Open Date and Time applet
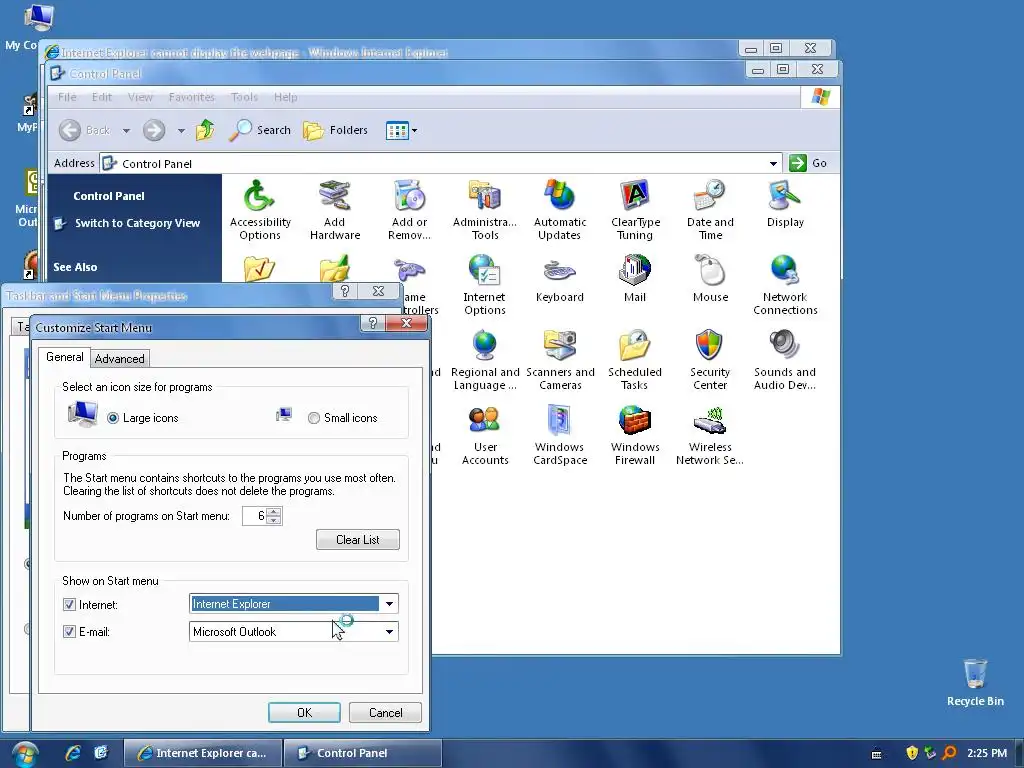The width and height of the screenshot is (1024, 768). coord(710,210)
